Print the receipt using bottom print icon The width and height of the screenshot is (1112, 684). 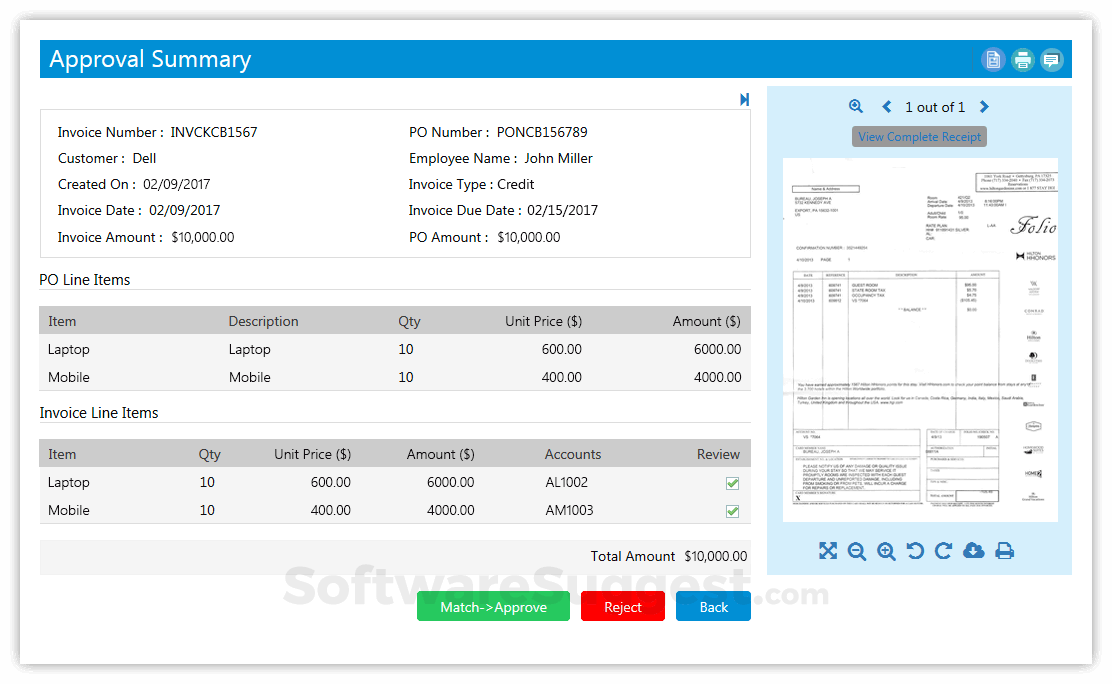(1004, 550)
